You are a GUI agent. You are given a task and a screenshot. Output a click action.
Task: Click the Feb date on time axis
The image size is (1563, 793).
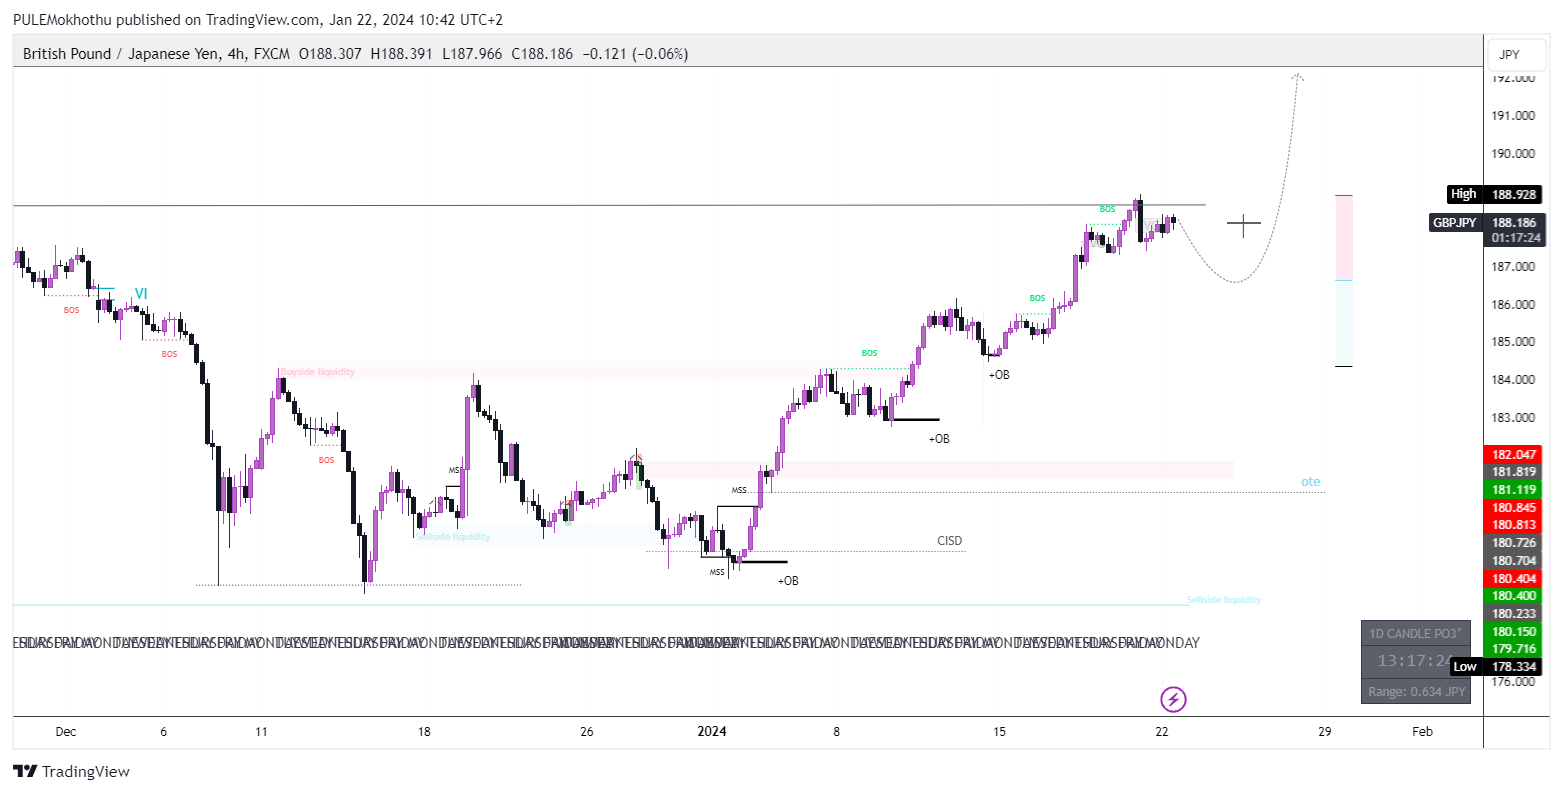click(1422, 732)
